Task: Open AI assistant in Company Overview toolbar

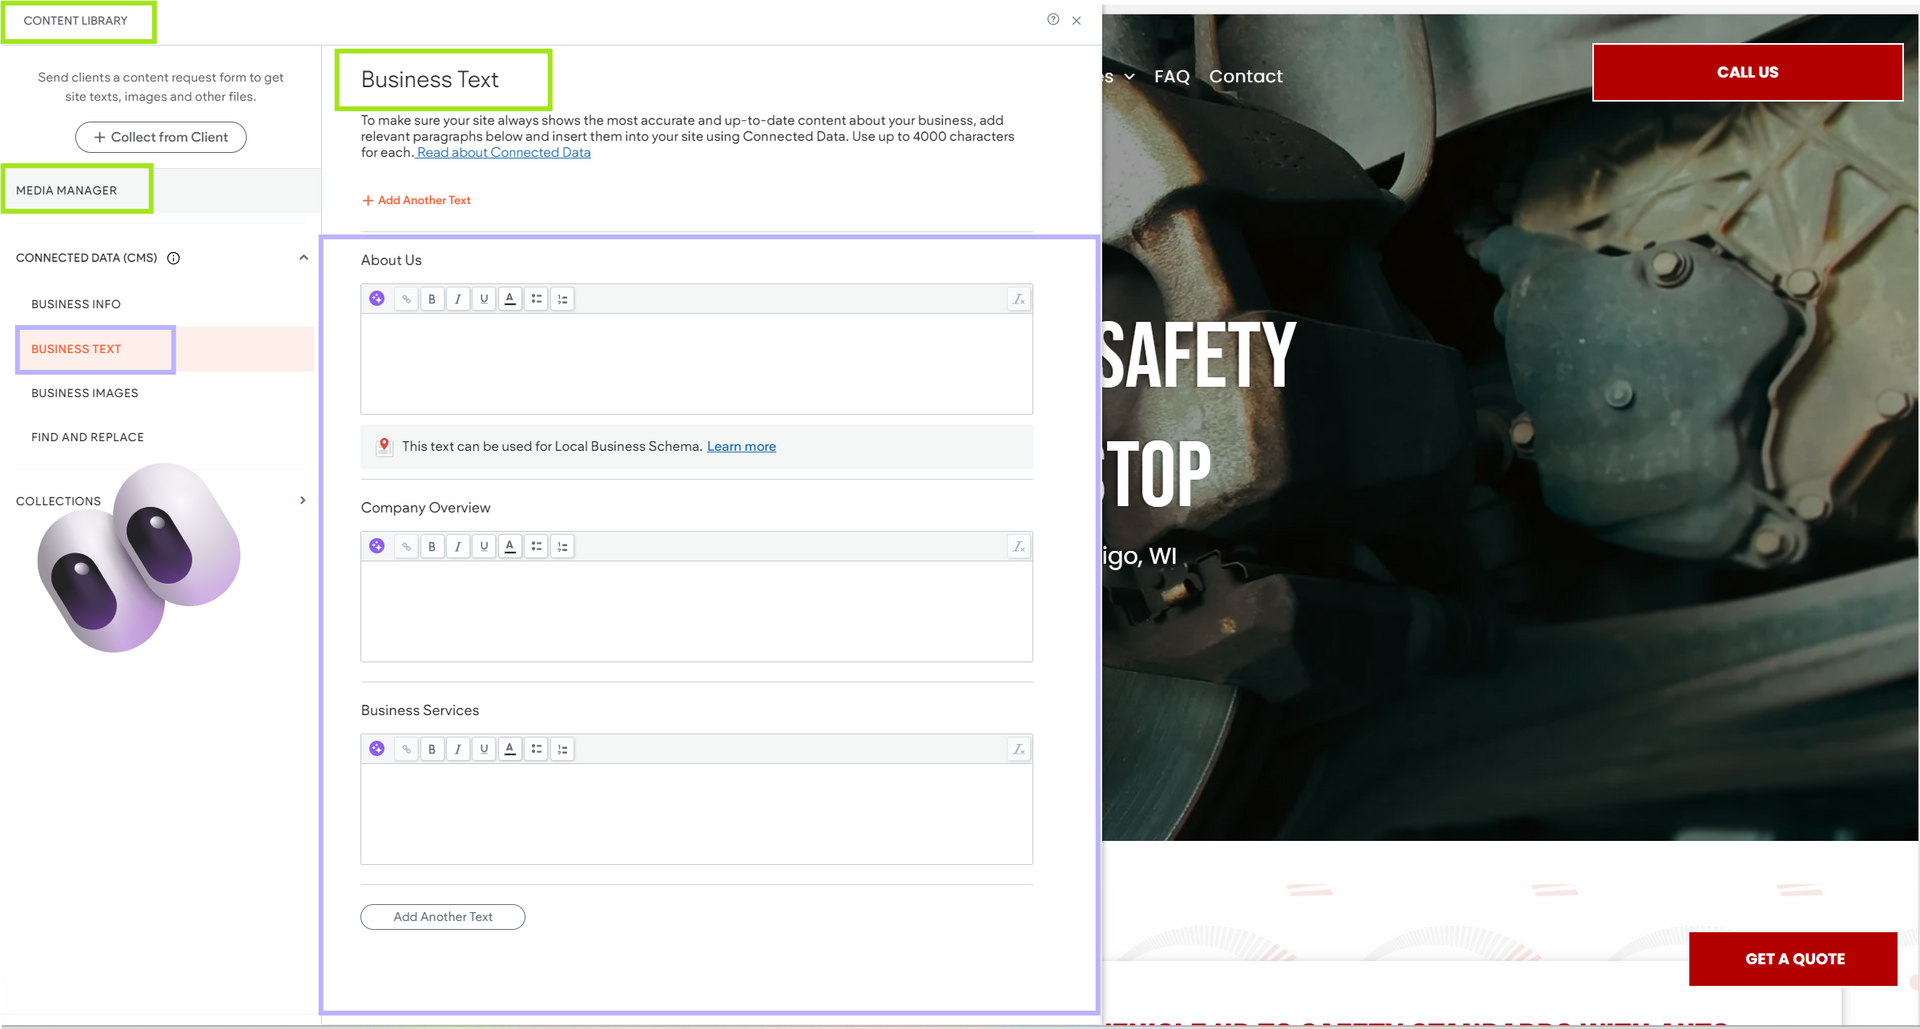Action: (377, 546)
